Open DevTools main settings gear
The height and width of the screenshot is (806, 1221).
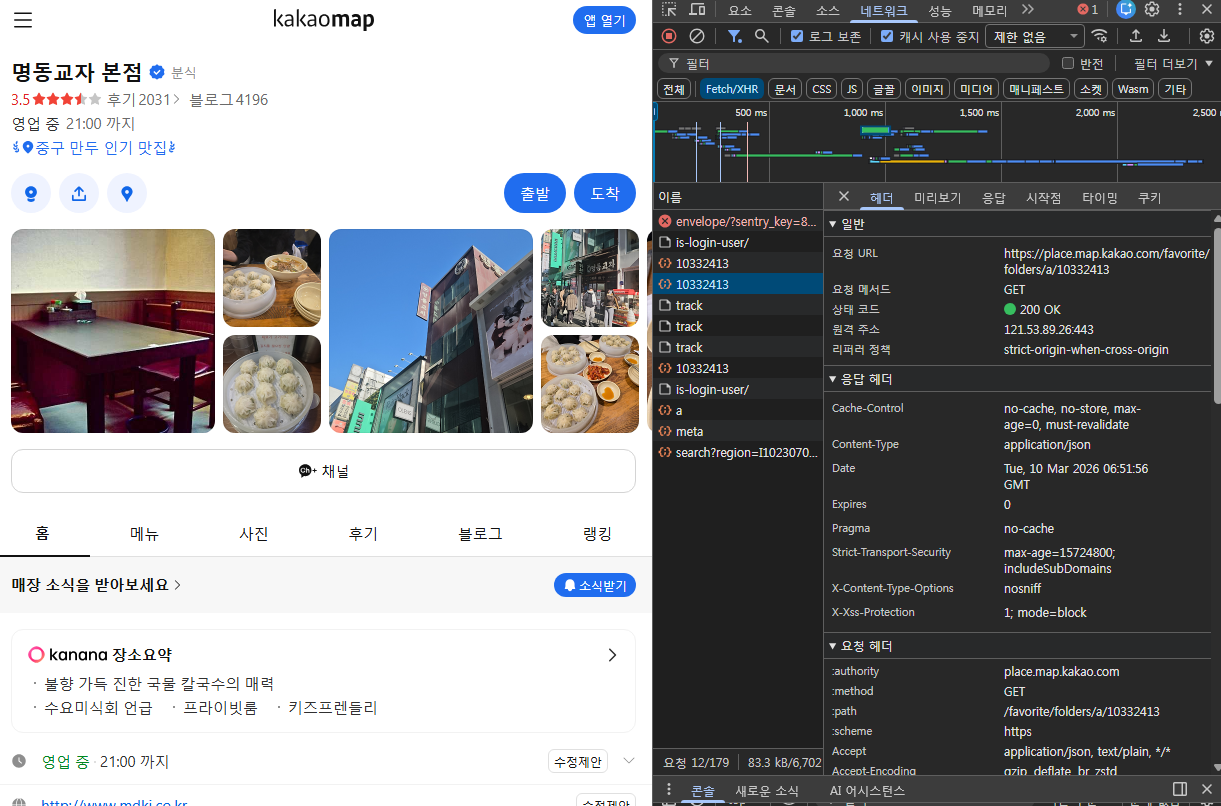pos(1152,10)
